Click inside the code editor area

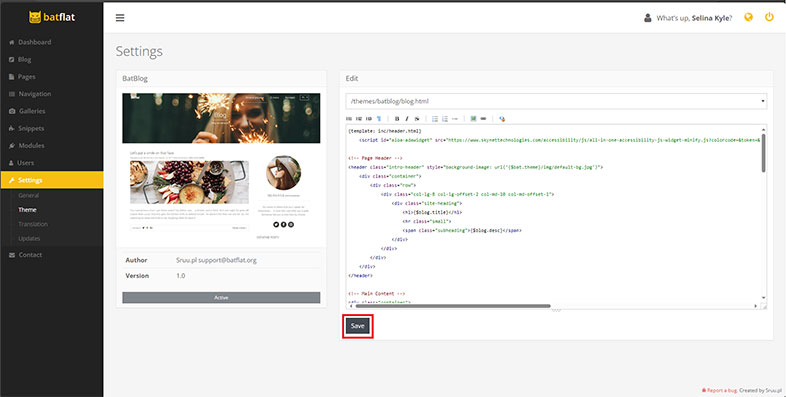click(553, 214)
